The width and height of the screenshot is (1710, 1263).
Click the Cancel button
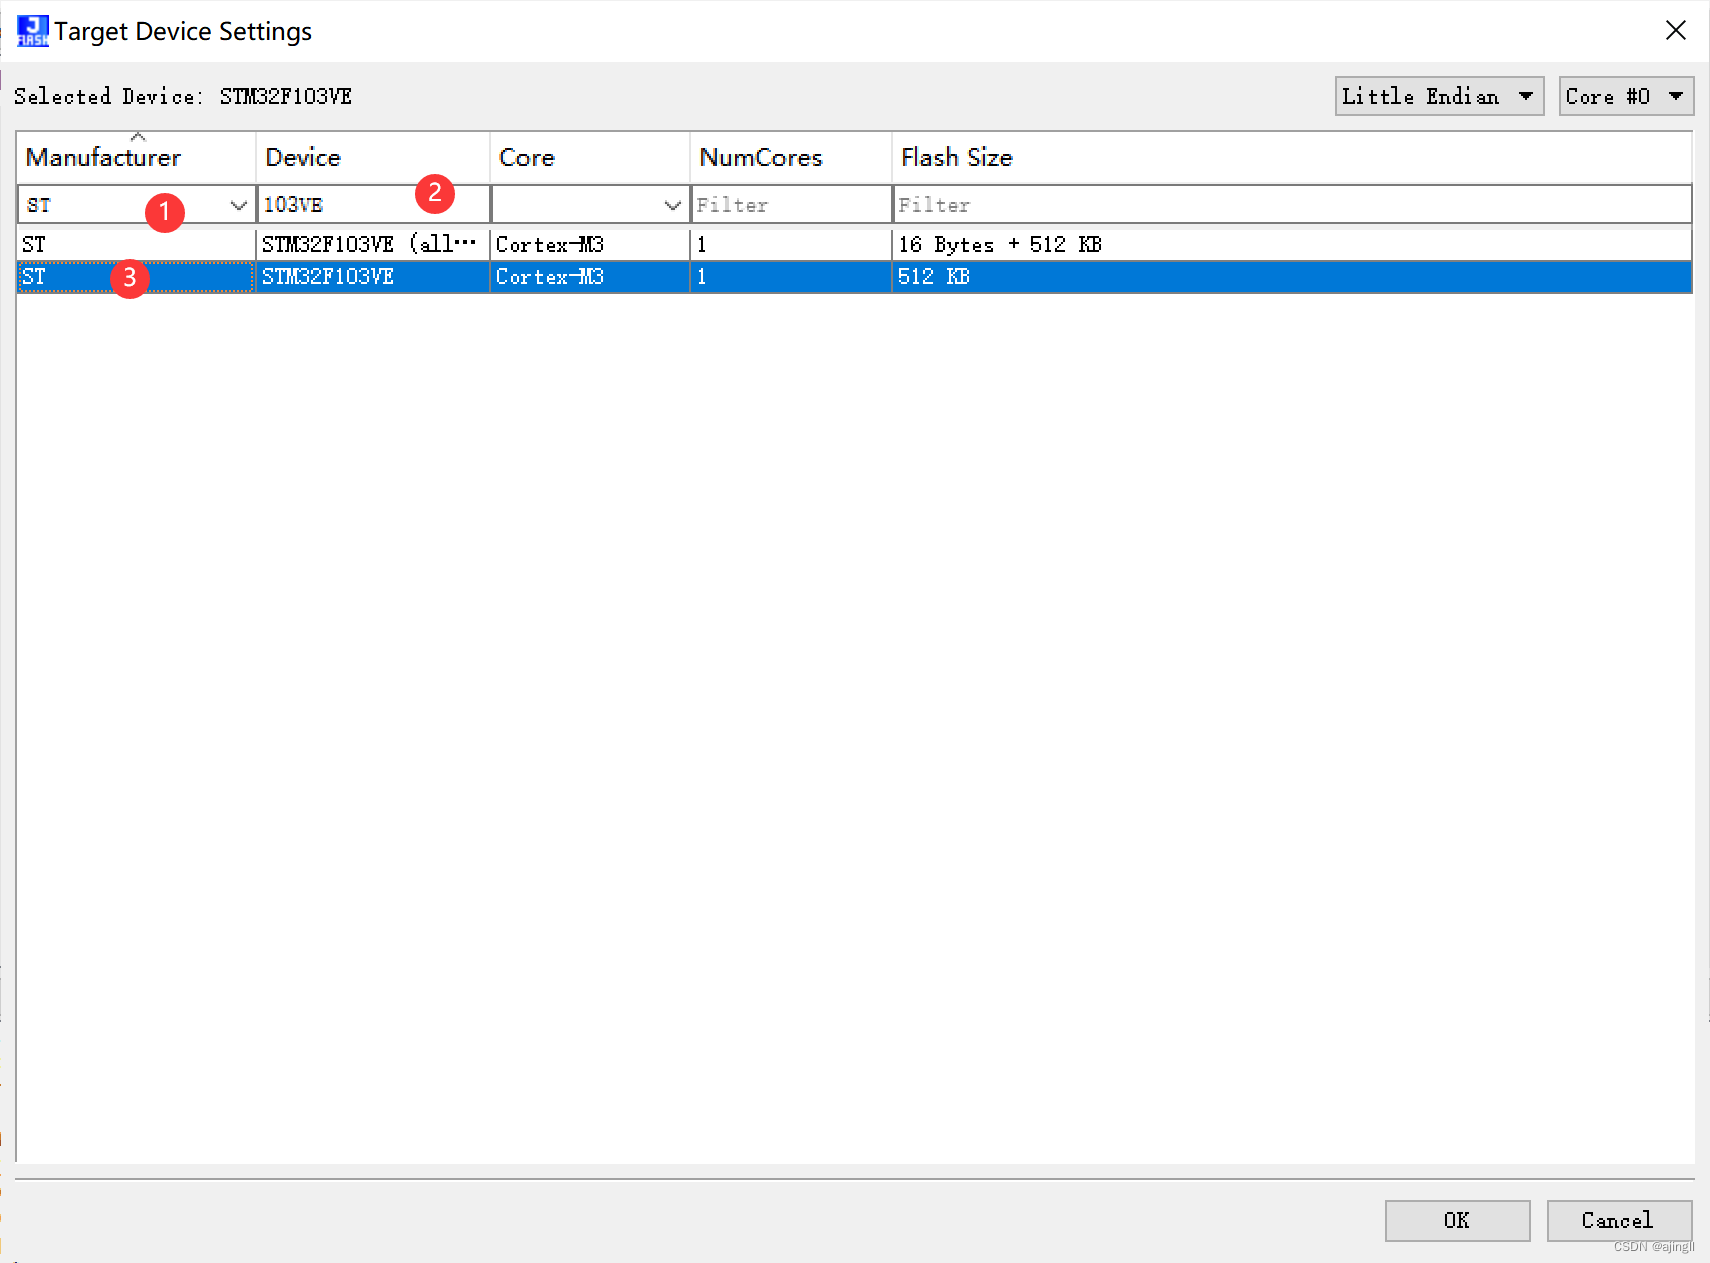coord(1619,1220)
